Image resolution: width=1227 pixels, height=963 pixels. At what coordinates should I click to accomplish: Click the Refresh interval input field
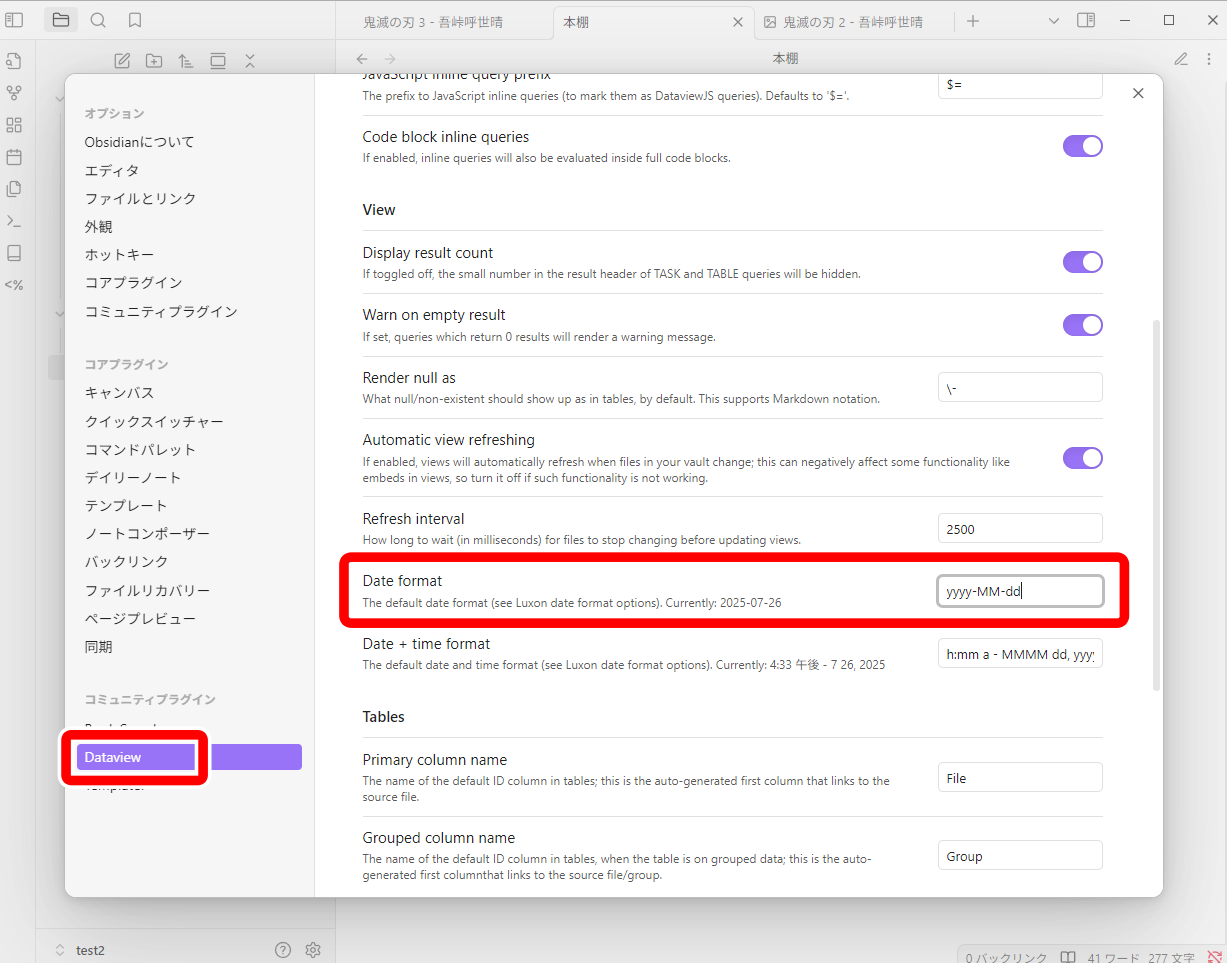(1020, 529)
